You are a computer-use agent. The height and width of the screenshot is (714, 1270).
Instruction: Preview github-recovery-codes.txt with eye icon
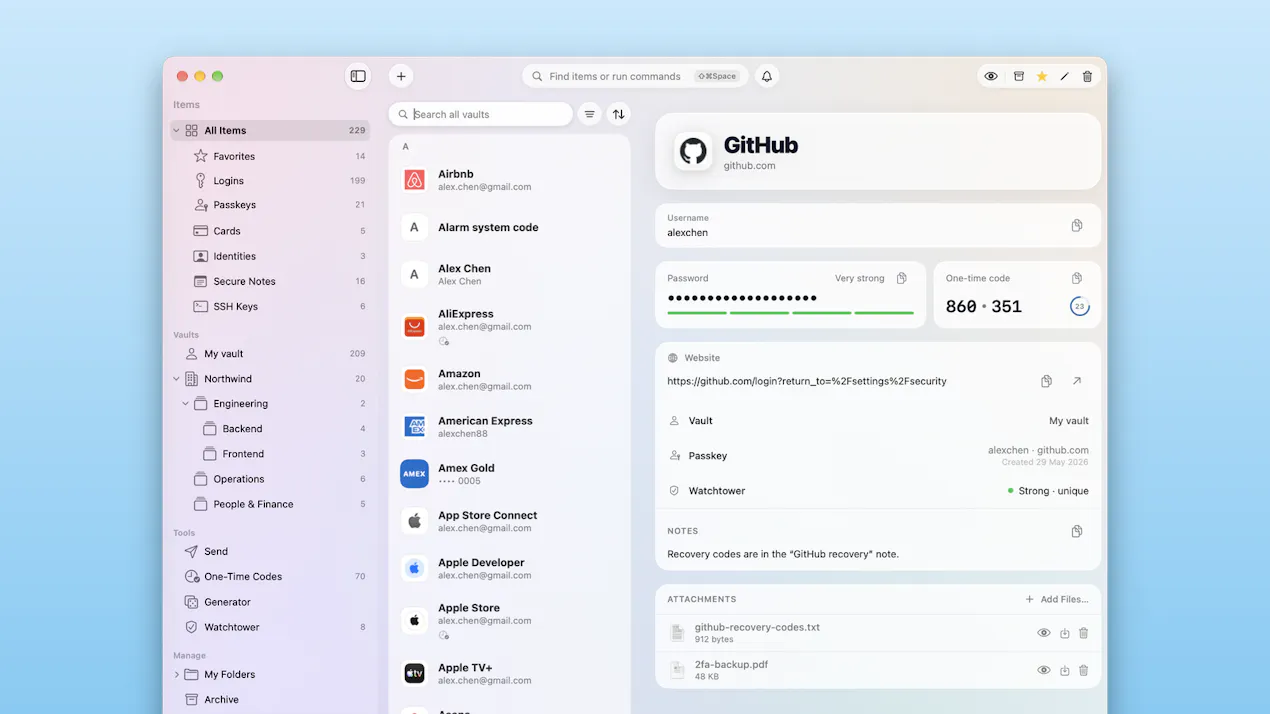click(1044, 633)
